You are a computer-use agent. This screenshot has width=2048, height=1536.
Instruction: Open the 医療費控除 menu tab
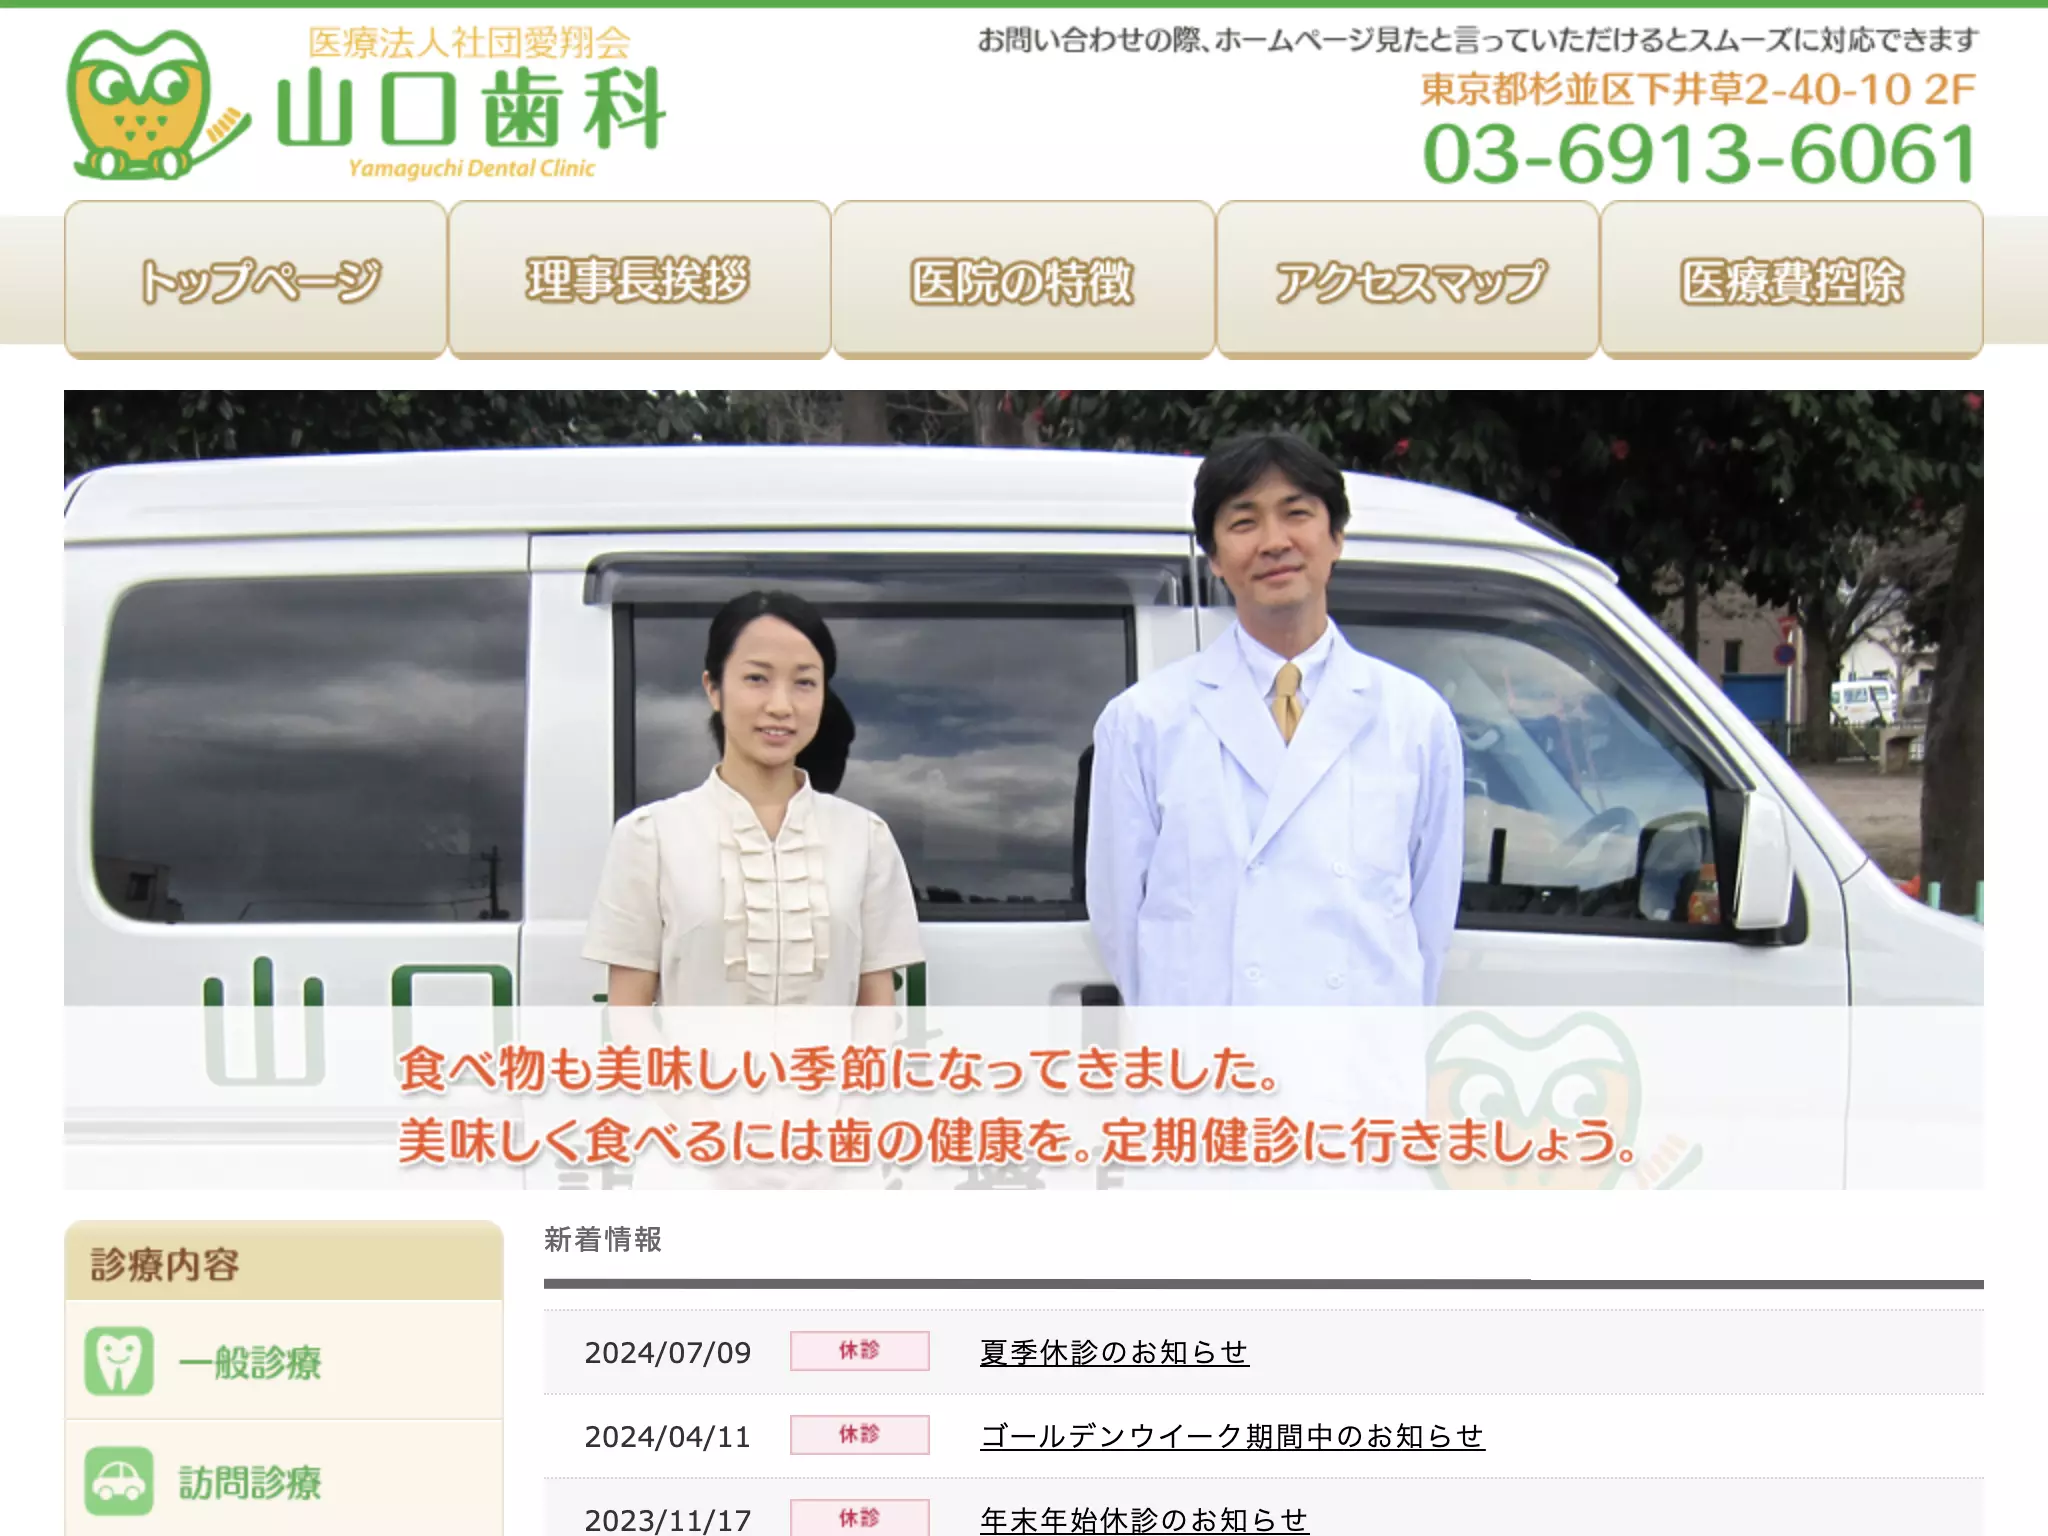tap(1792, 279)
